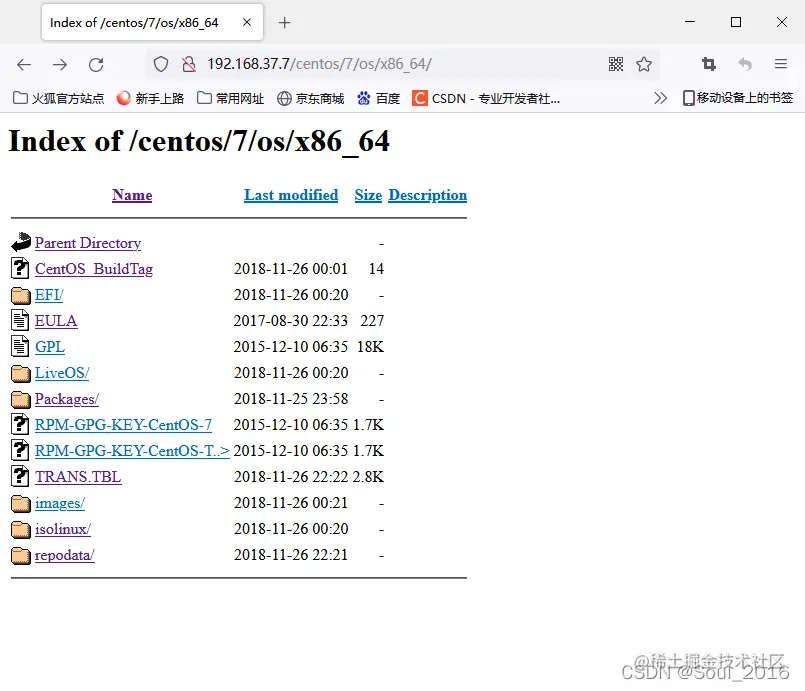Maximize the browser window
The width and height of the screenshot is (805, 691).
[x=736, y=22]
